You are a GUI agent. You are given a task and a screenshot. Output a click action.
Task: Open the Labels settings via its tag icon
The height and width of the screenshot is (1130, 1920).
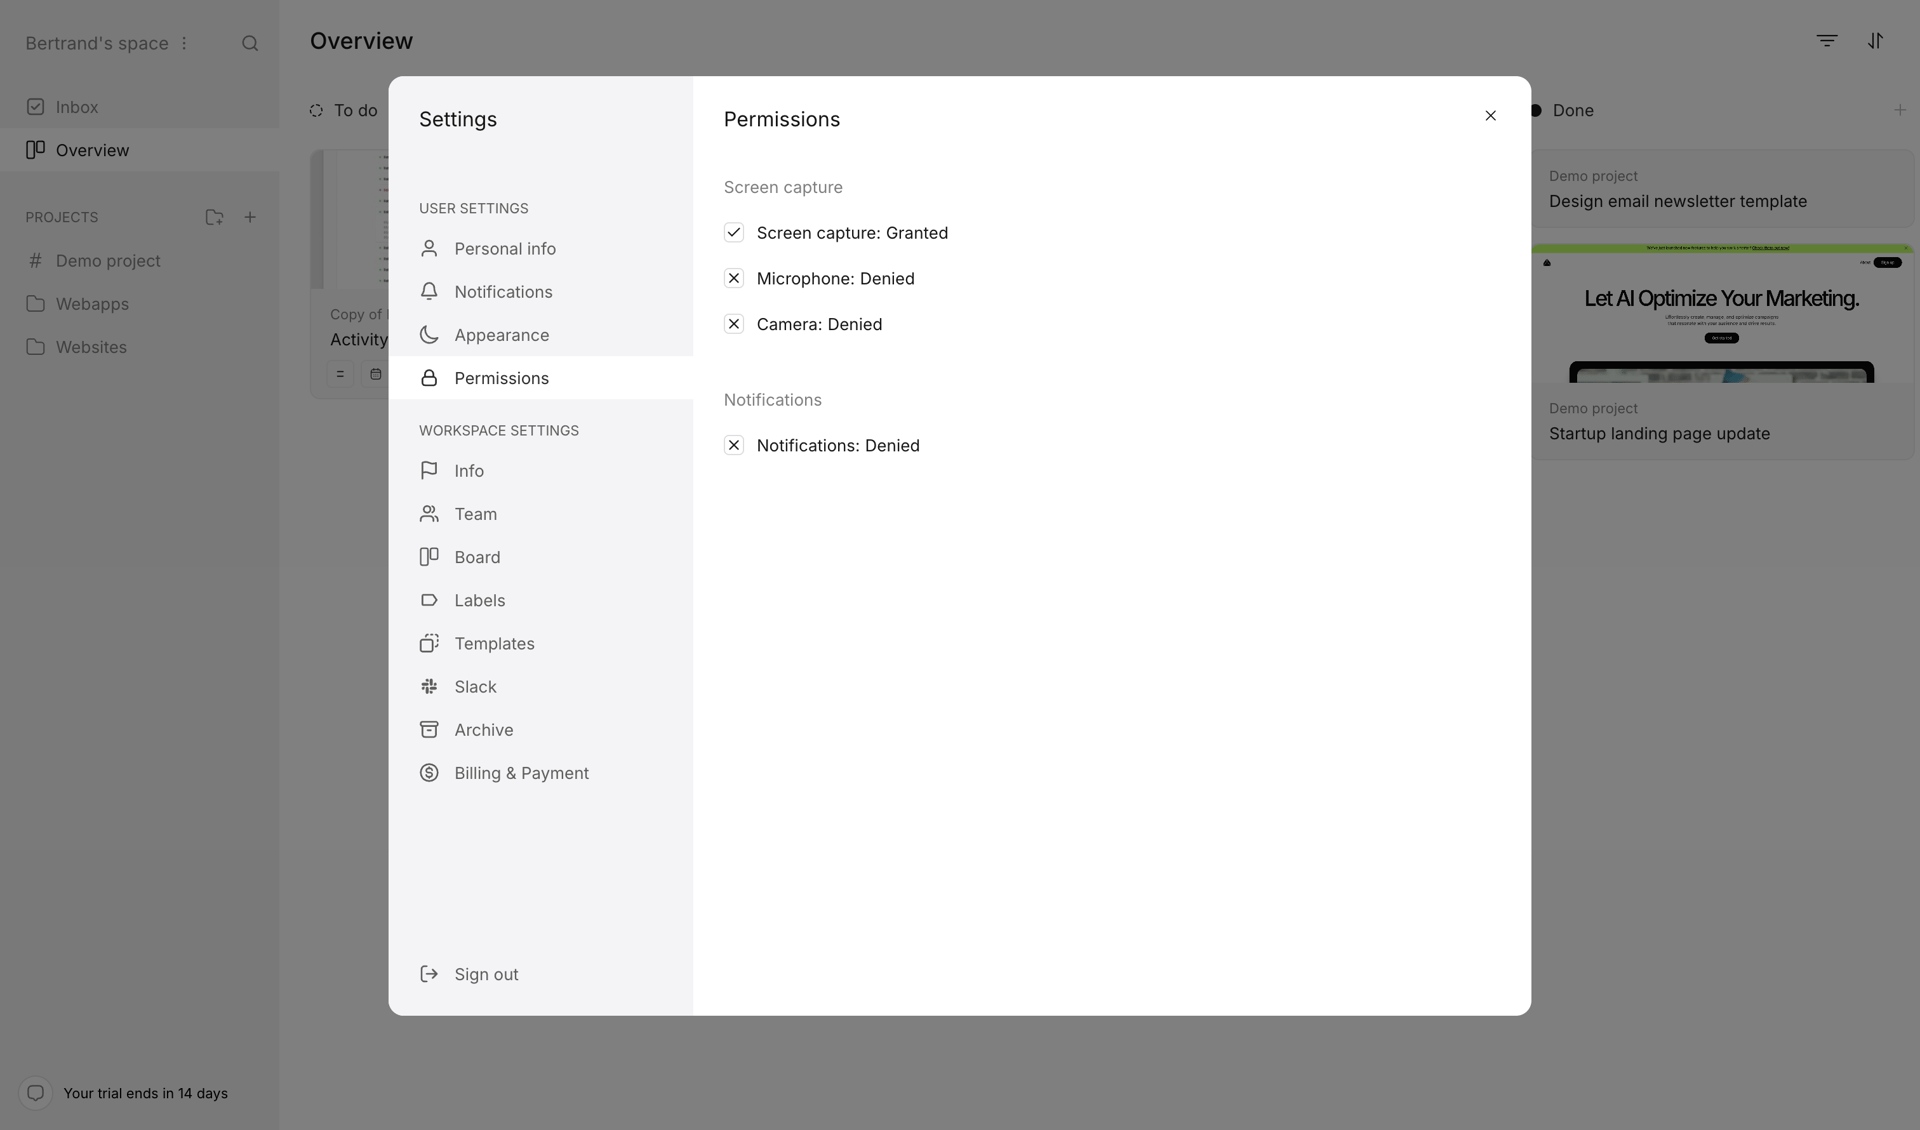click(x=430, y=600)
